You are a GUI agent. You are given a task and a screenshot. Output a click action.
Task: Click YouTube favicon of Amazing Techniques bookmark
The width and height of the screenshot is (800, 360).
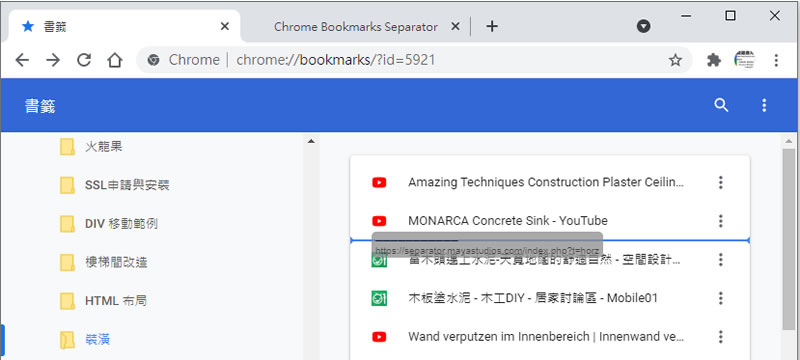379,182
